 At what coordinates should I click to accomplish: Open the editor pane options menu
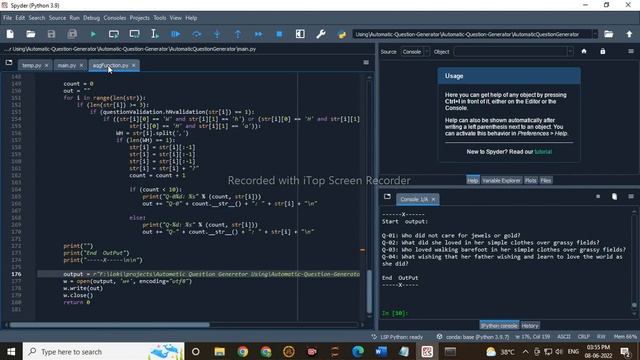(366, 62)
